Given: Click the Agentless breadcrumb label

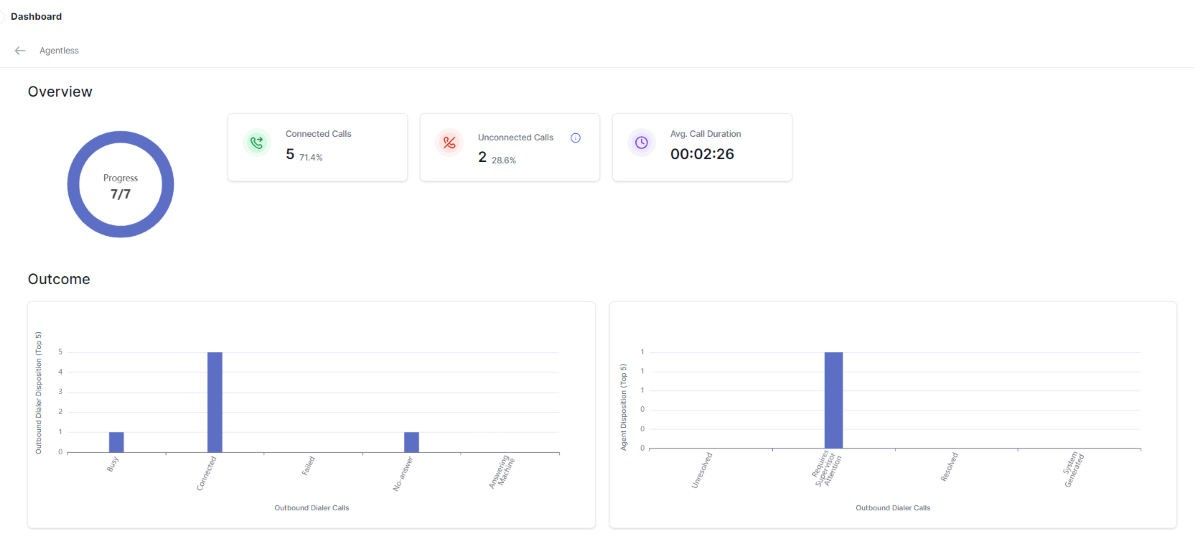Looking at the screenshot, I should tap(59, 50).
